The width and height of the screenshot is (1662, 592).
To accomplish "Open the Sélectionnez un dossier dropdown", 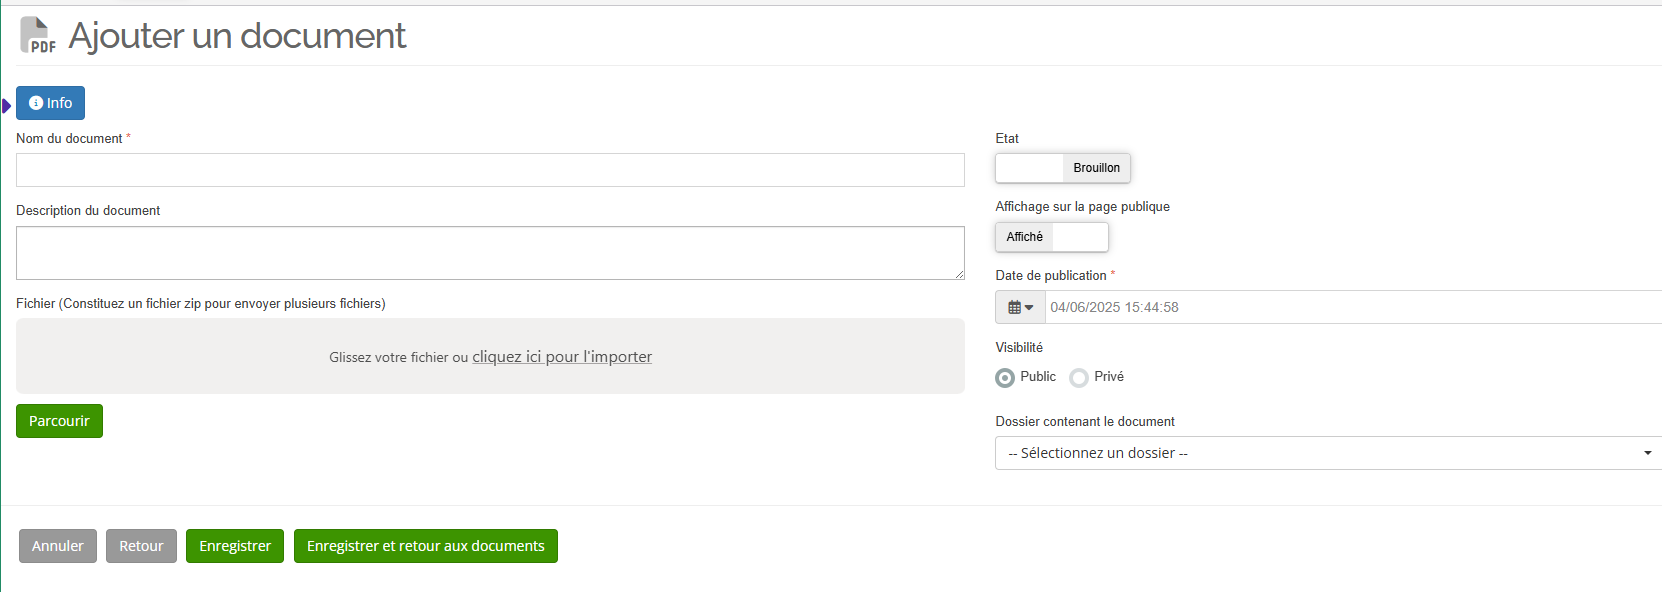I will click(x=1329, y=453).
